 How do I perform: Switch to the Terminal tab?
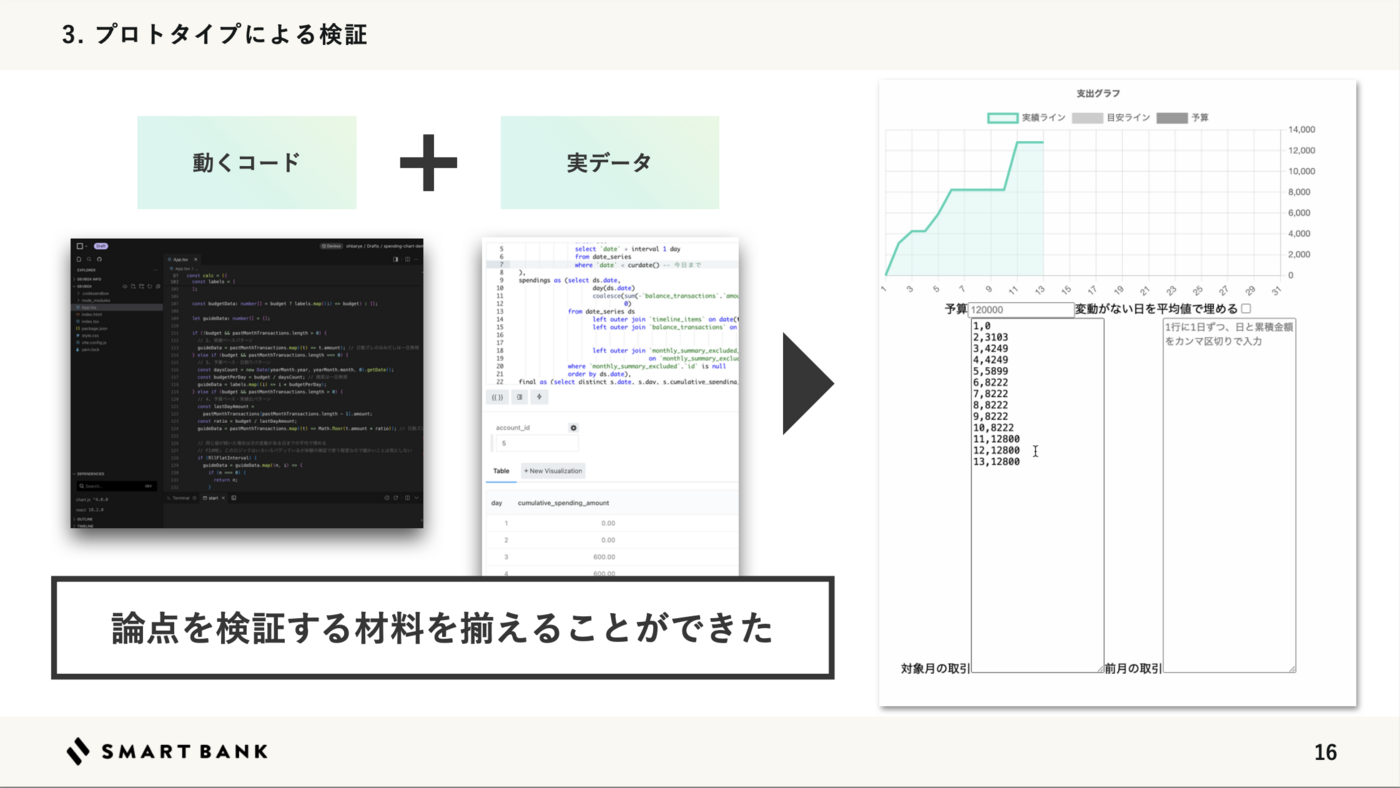(x=179, y=498)
